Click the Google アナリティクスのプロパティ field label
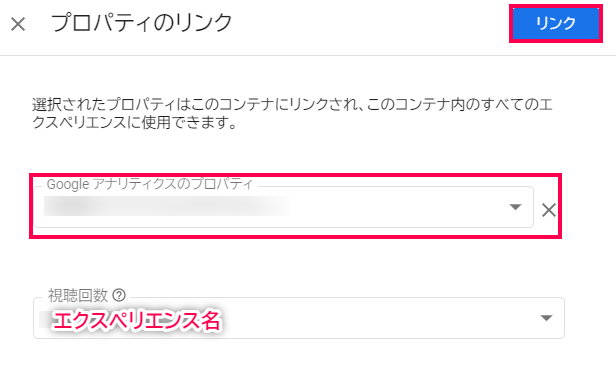Screen dimensions: 616x365 [x=150, y=184]
